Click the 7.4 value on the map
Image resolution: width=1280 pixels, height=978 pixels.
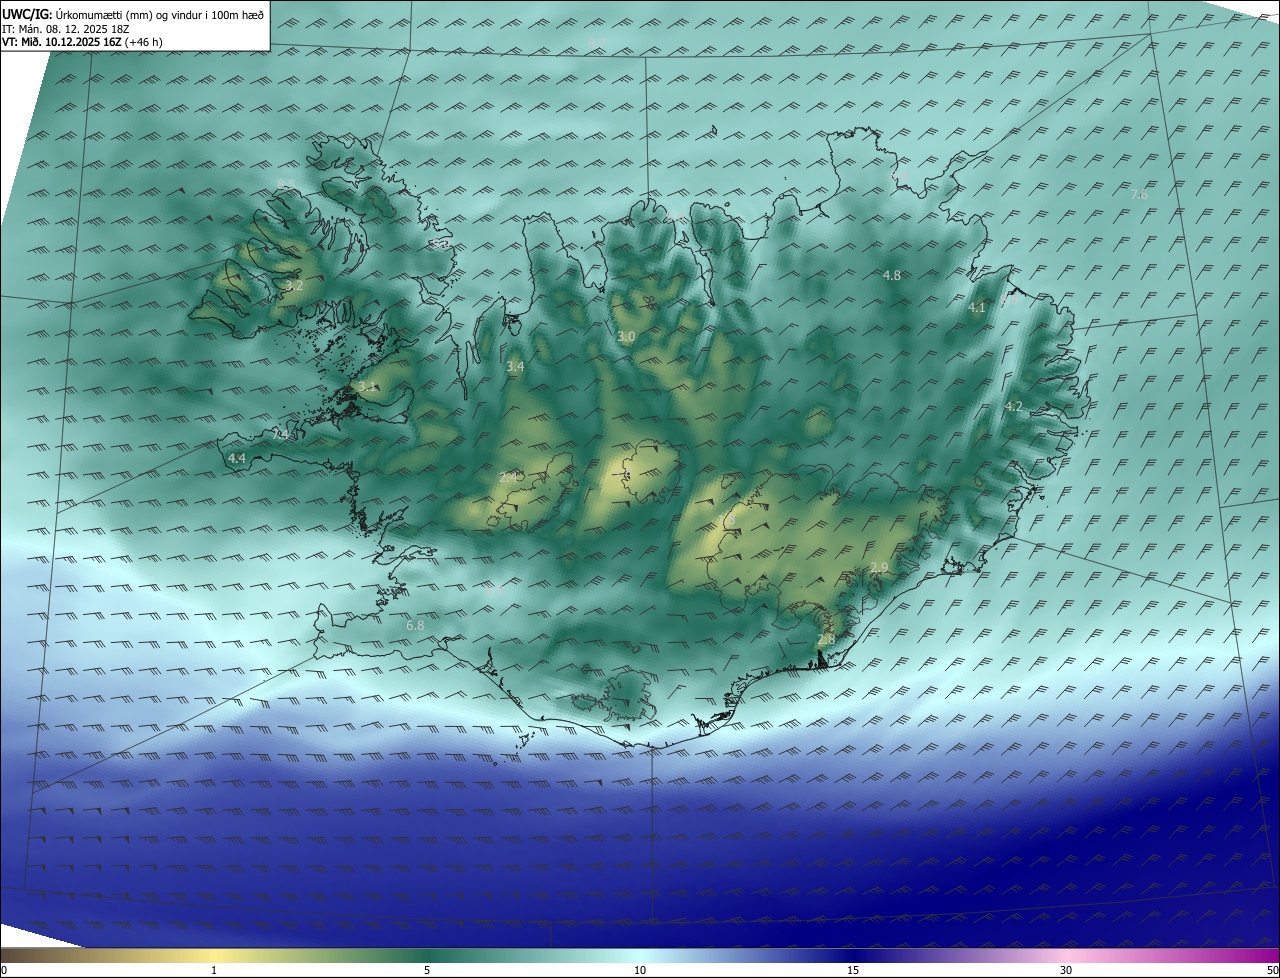(281, 435)
